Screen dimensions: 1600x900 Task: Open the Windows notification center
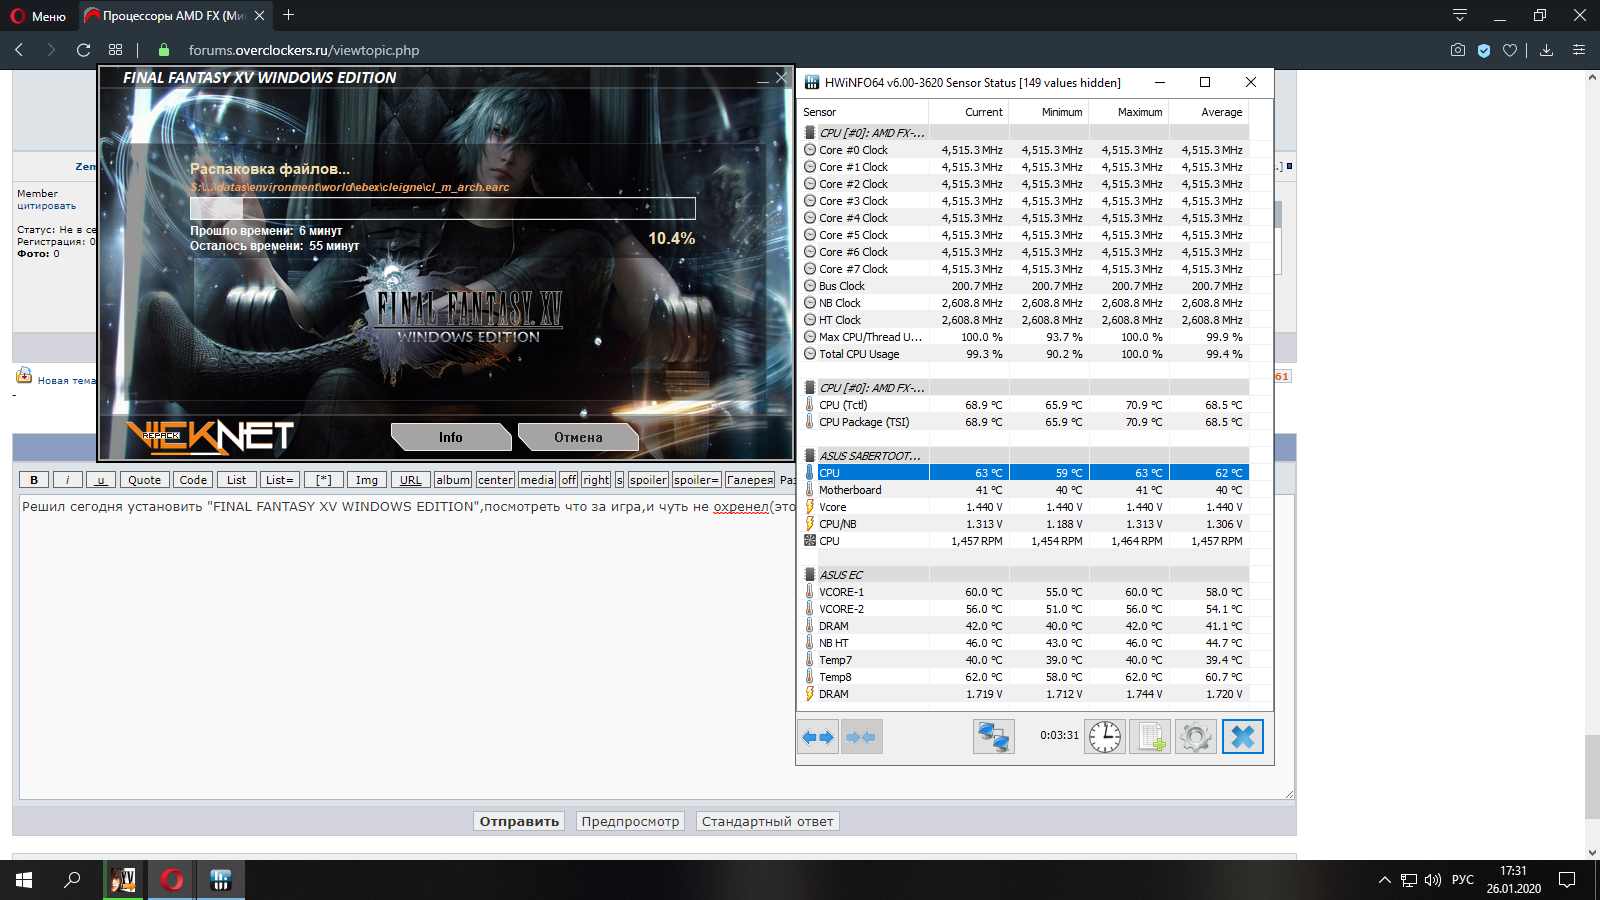point(1567,880)
